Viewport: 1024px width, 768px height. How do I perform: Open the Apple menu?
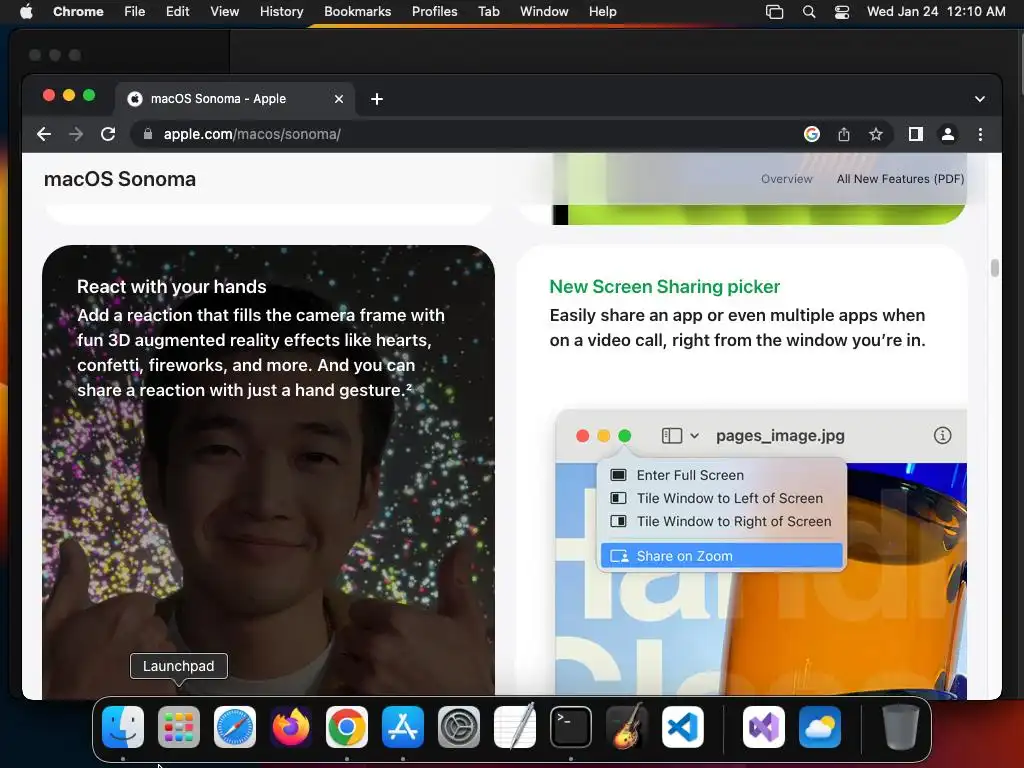26,12
